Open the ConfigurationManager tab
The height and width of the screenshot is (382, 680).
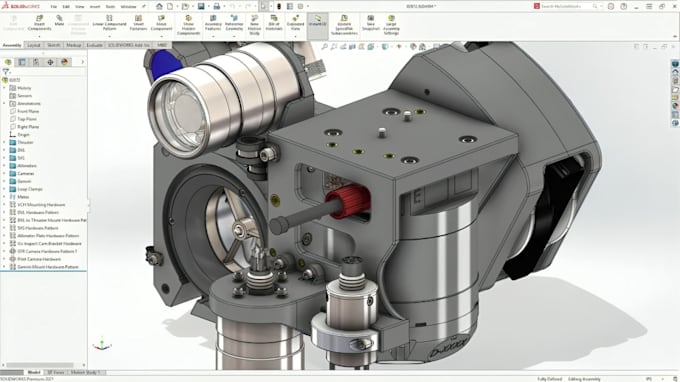[36, 62]
